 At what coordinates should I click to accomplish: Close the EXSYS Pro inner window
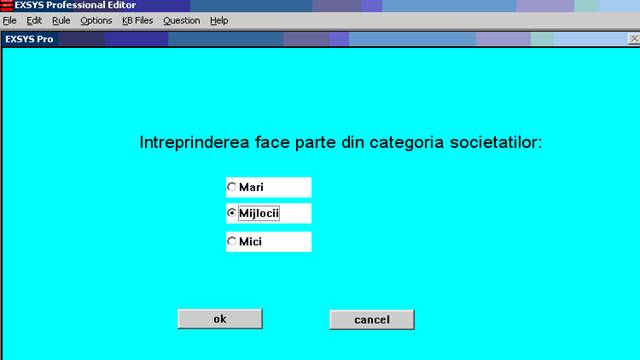[x=634, y=39]
